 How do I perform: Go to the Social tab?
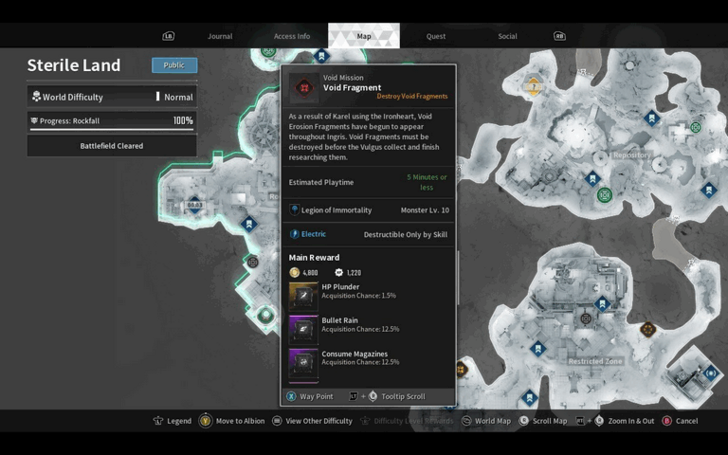click(507, 36)
